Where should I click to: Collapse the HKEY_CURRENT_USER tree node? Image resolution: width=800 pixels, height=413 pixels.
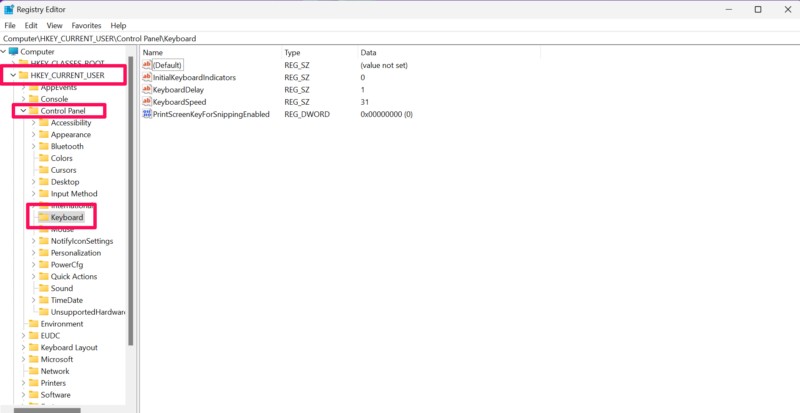pos(12,75)
